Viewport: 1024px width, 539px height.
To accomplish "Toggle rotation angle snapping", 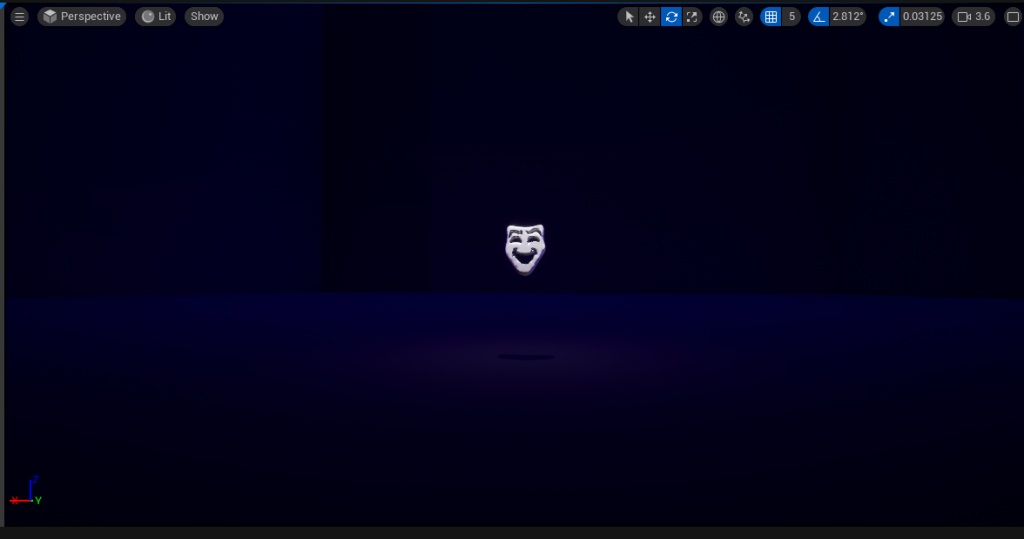I will click(x=819, y=16).
